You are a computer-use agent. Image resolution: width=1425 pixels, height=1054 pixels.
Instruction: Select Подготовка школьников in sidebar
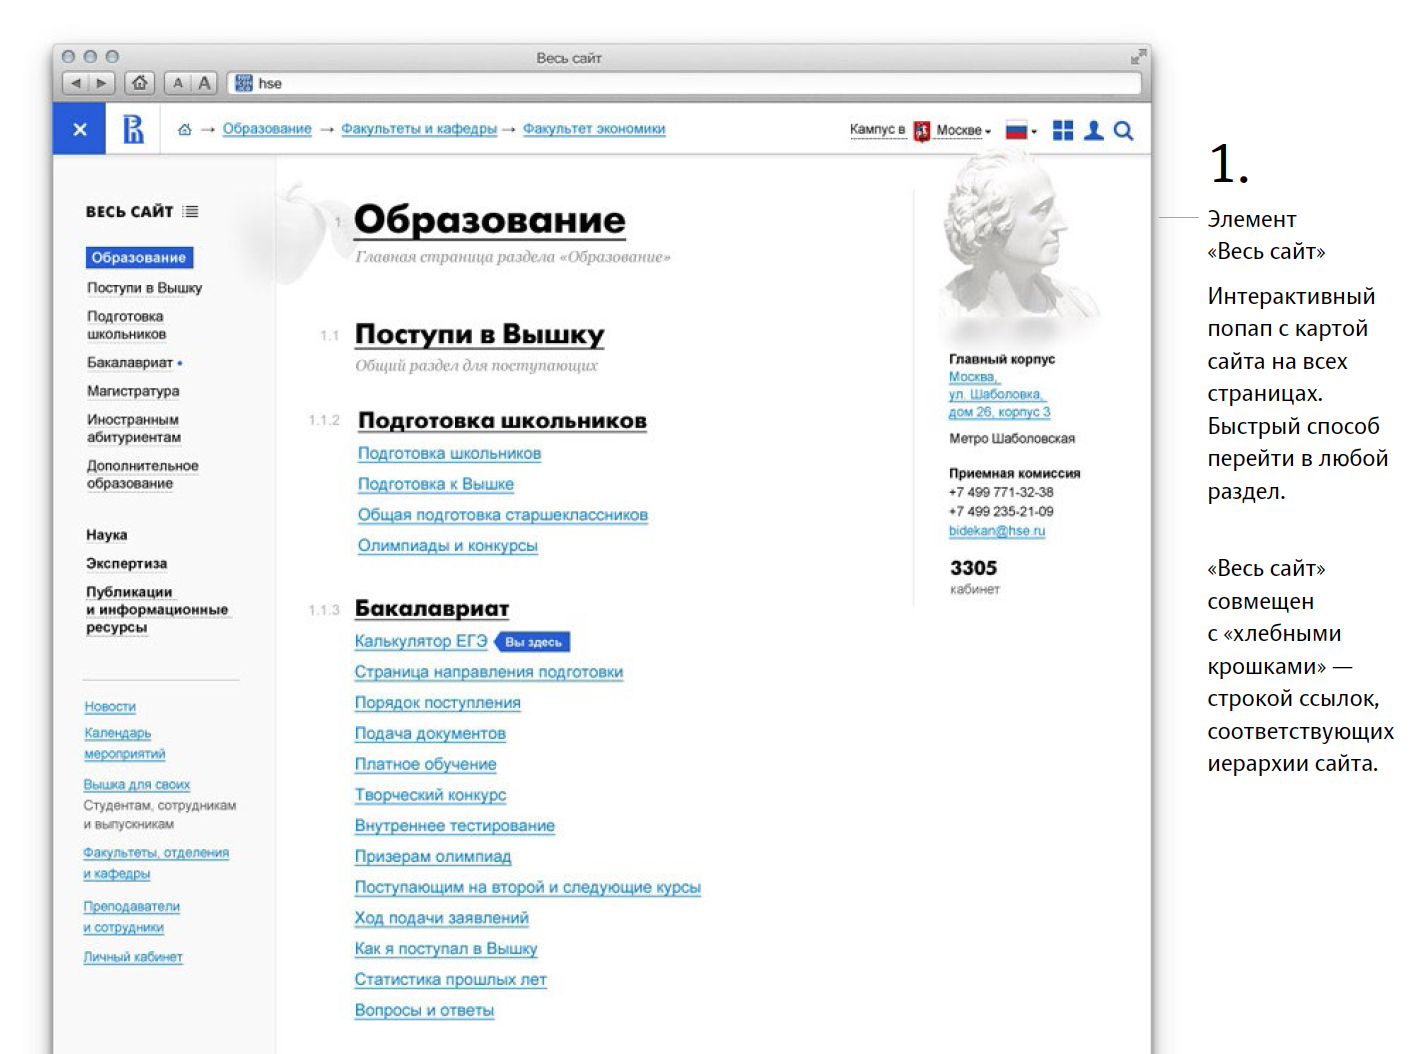[127, 325]
